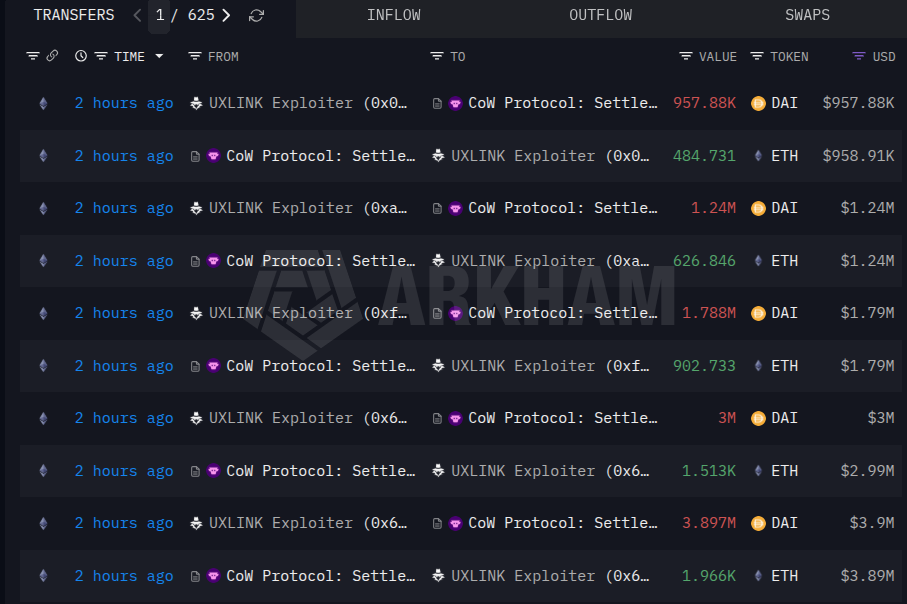Click the document icon in the second row
The width and height of the screenshot is (907, 604).
click(195, 155)
